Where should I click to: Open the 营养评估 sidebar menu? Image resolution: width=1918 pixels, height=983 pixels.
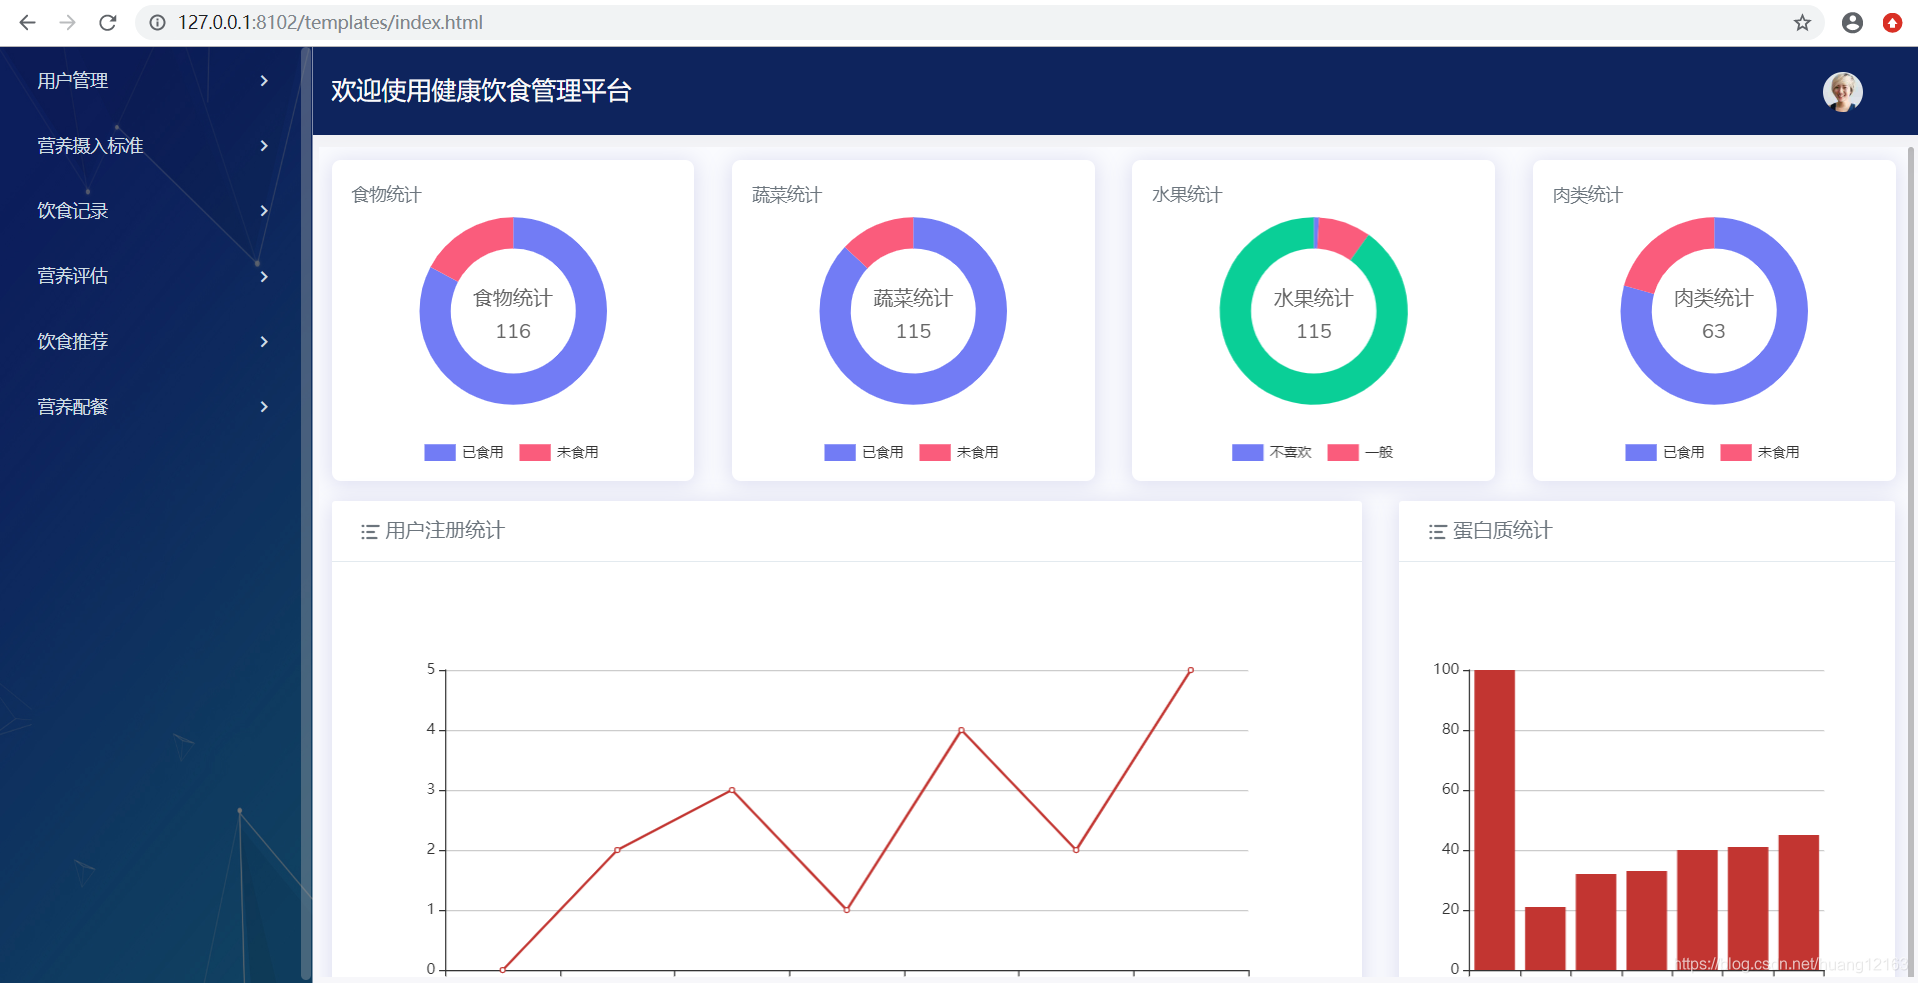click(x=150, y=276)
